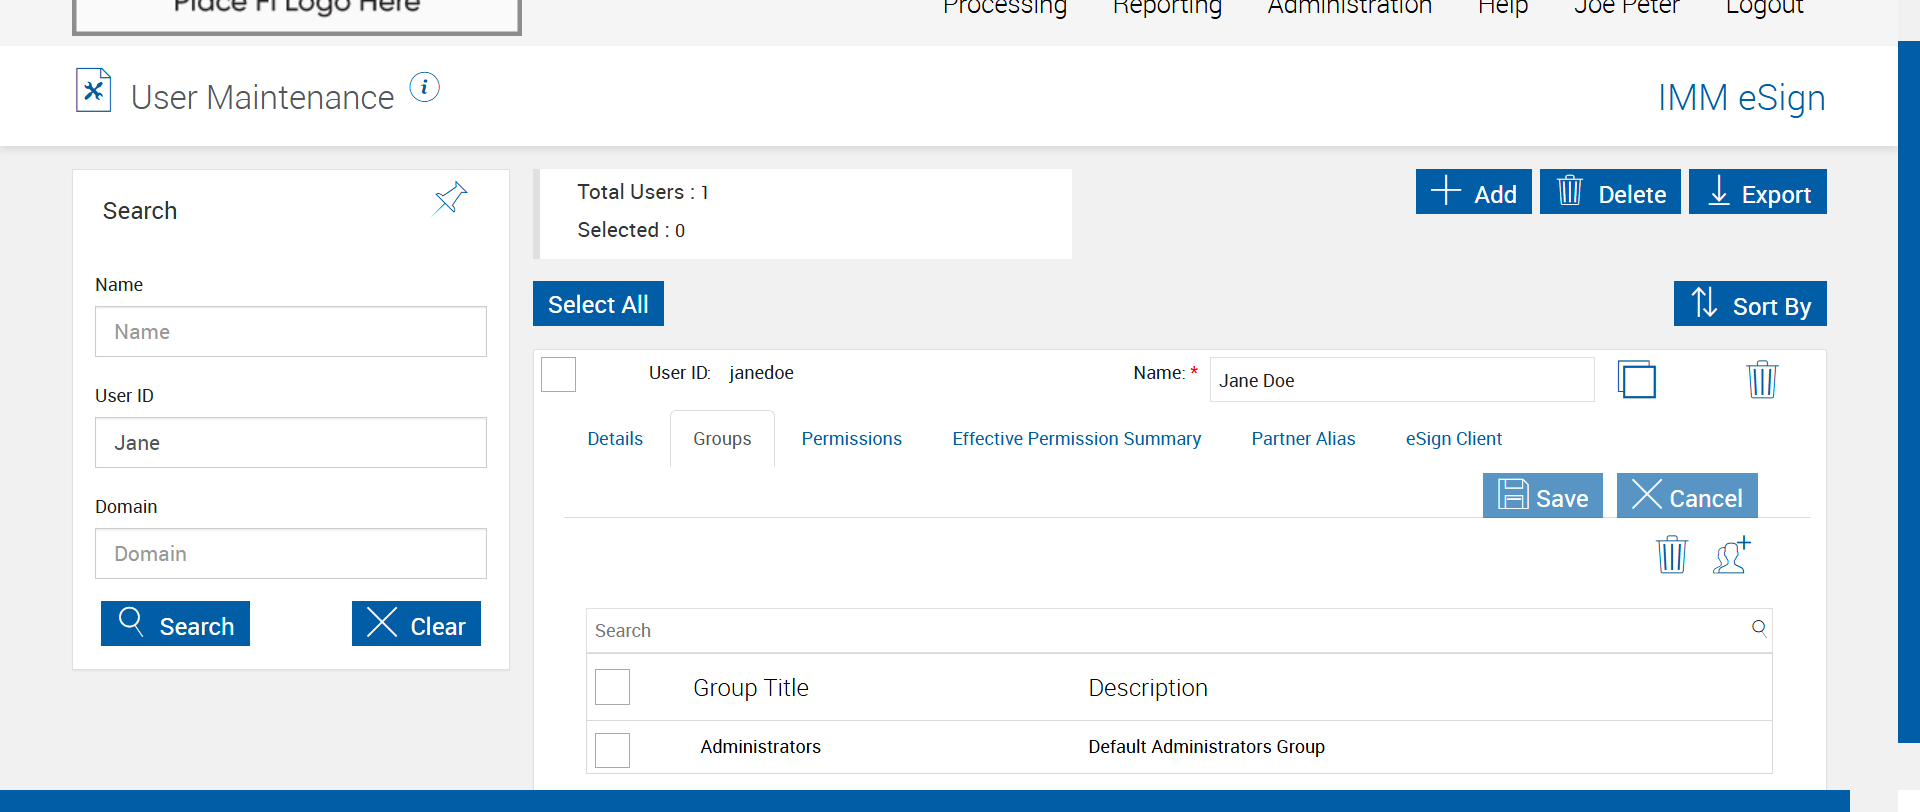Click the info icon beside User Maintenance

(x=424, y=87)
